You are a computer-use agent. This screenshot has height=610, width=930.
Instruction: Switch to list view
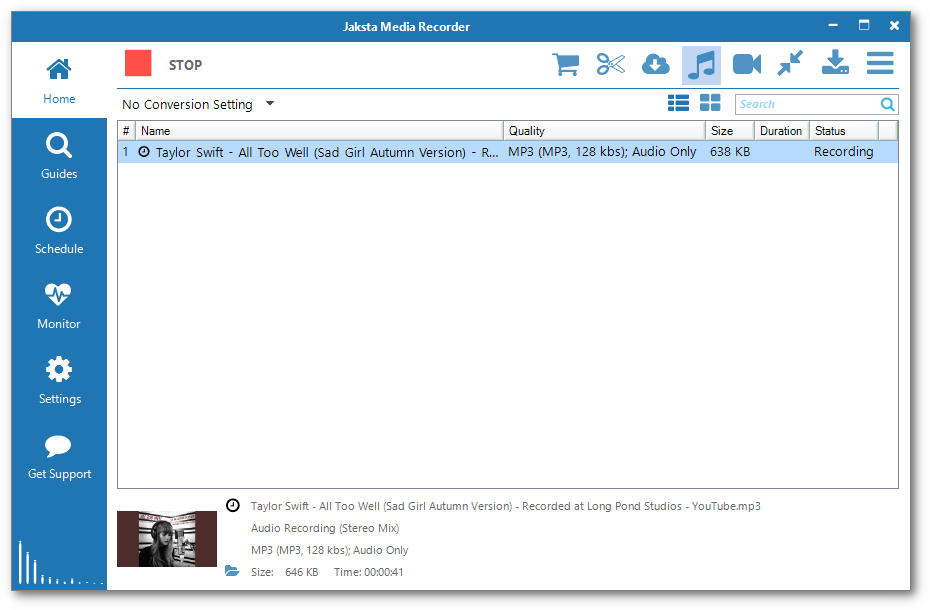[x=679, y=103]
